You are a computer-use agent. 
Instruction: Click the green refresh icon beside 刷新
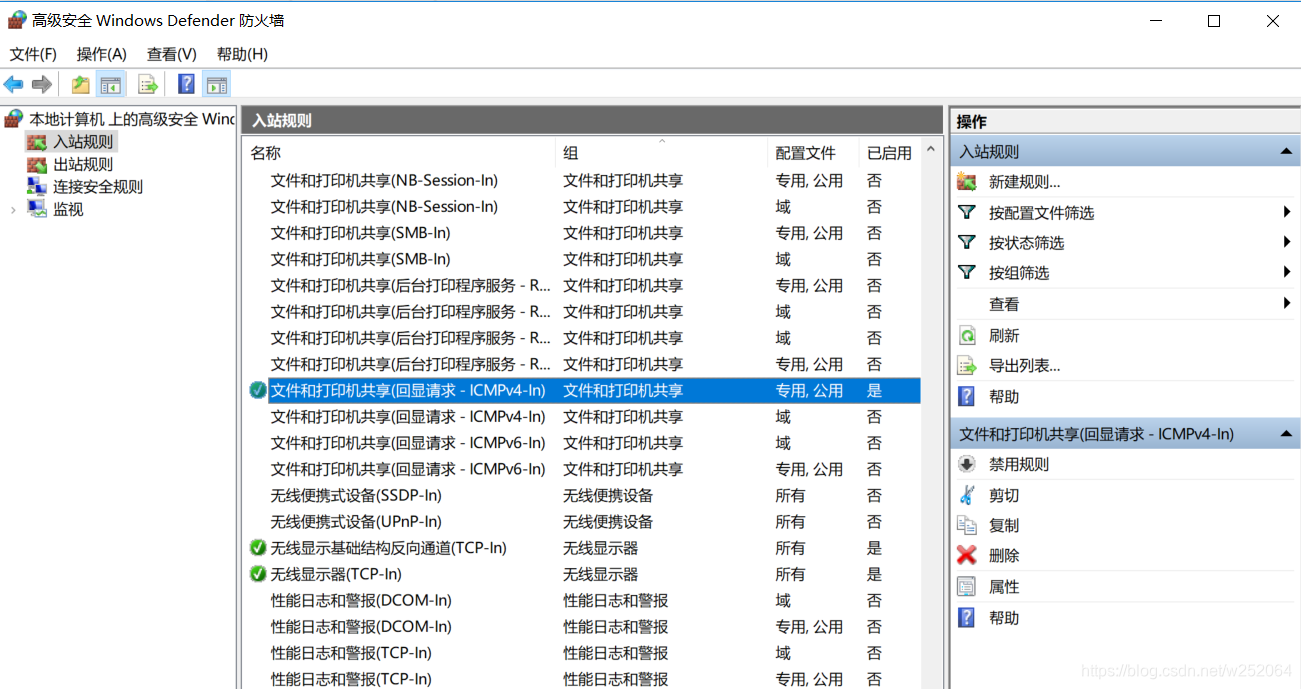pos(967,335)
